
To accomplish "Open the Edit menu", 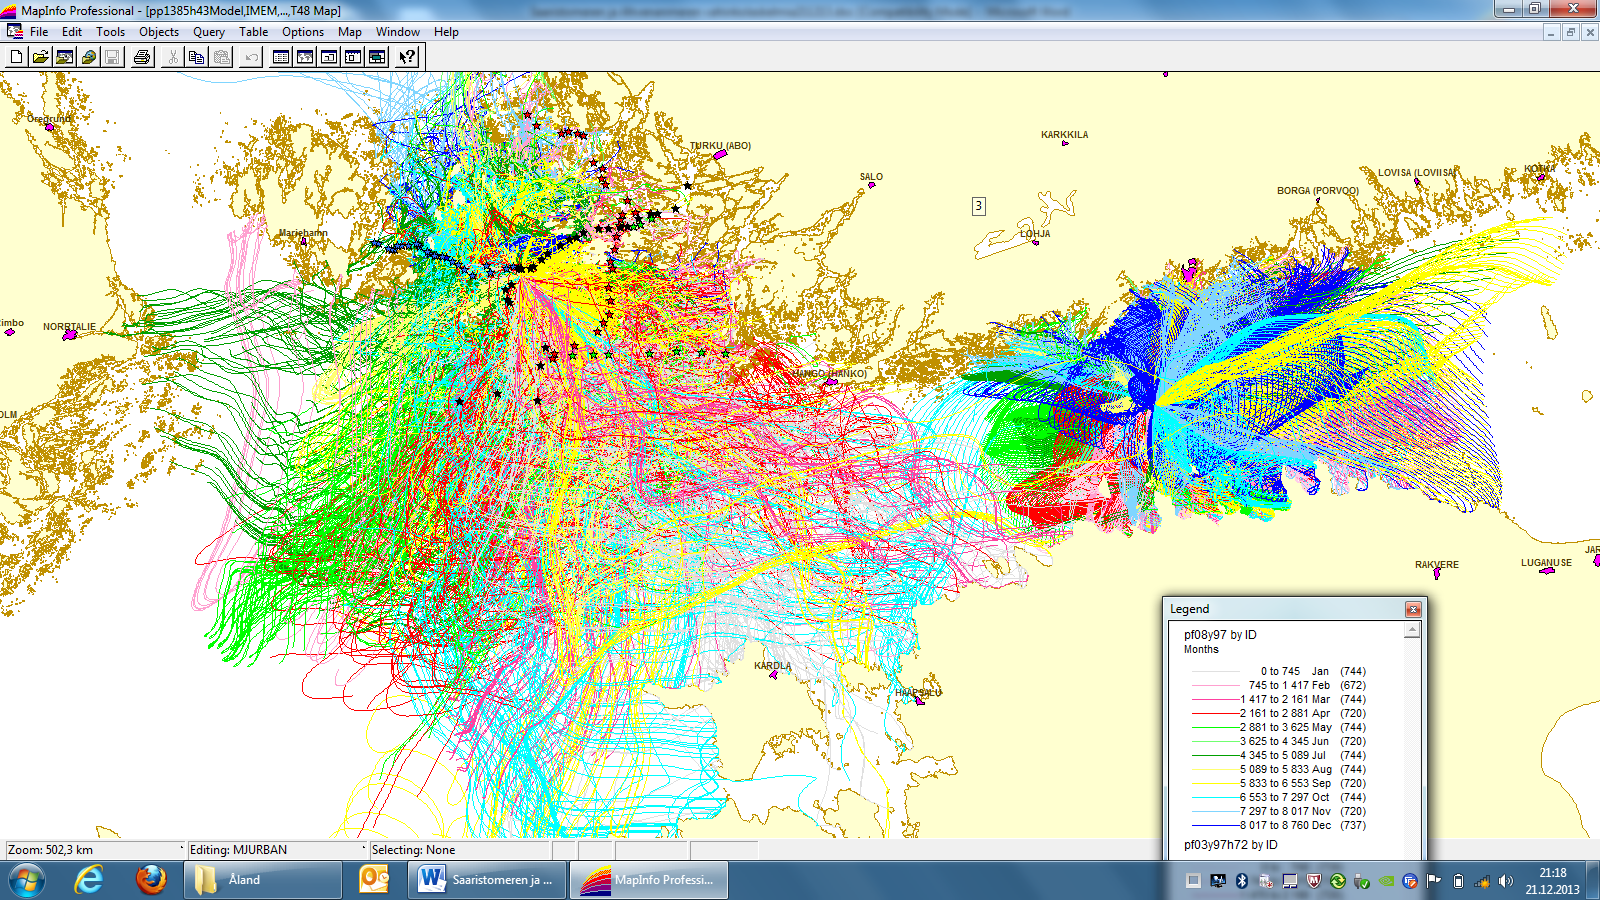I will [72, 32].
